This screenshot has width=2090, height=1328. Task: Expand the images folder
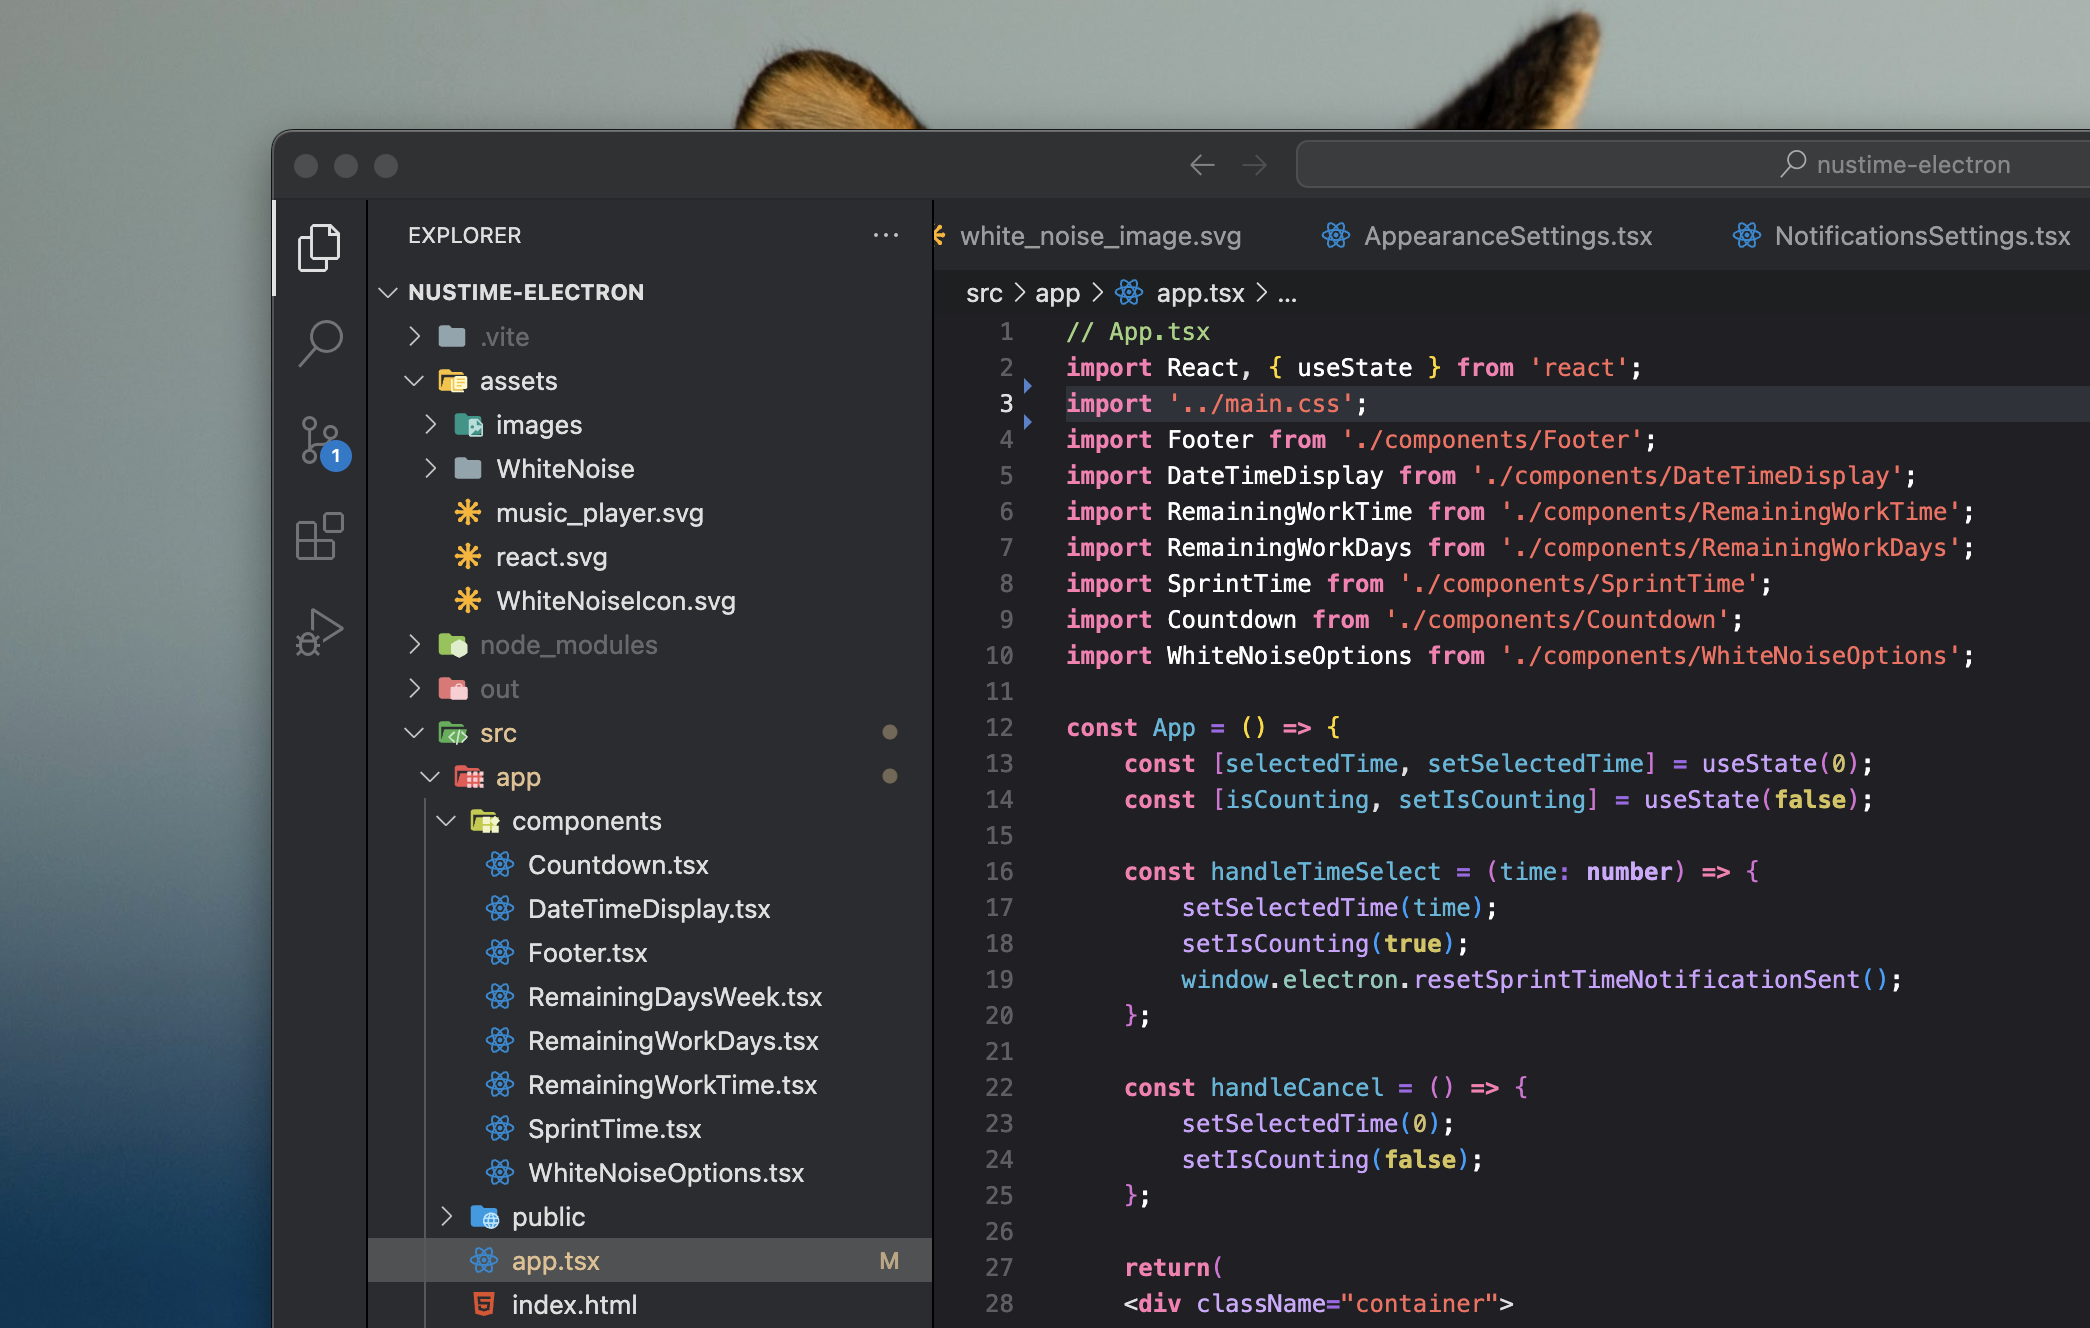click(430, 424)
